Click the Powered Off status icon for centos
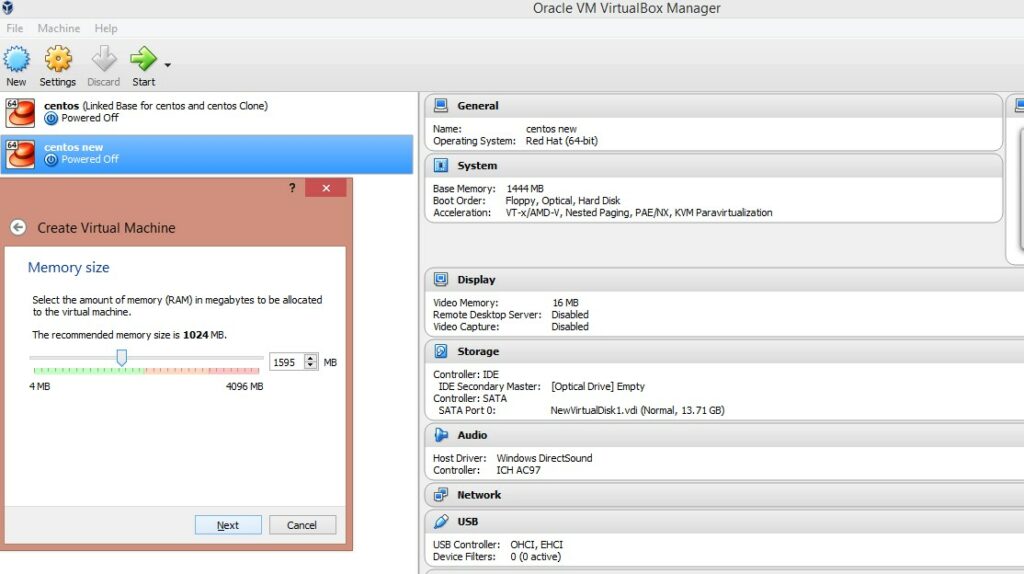 [x=51, y=118]
